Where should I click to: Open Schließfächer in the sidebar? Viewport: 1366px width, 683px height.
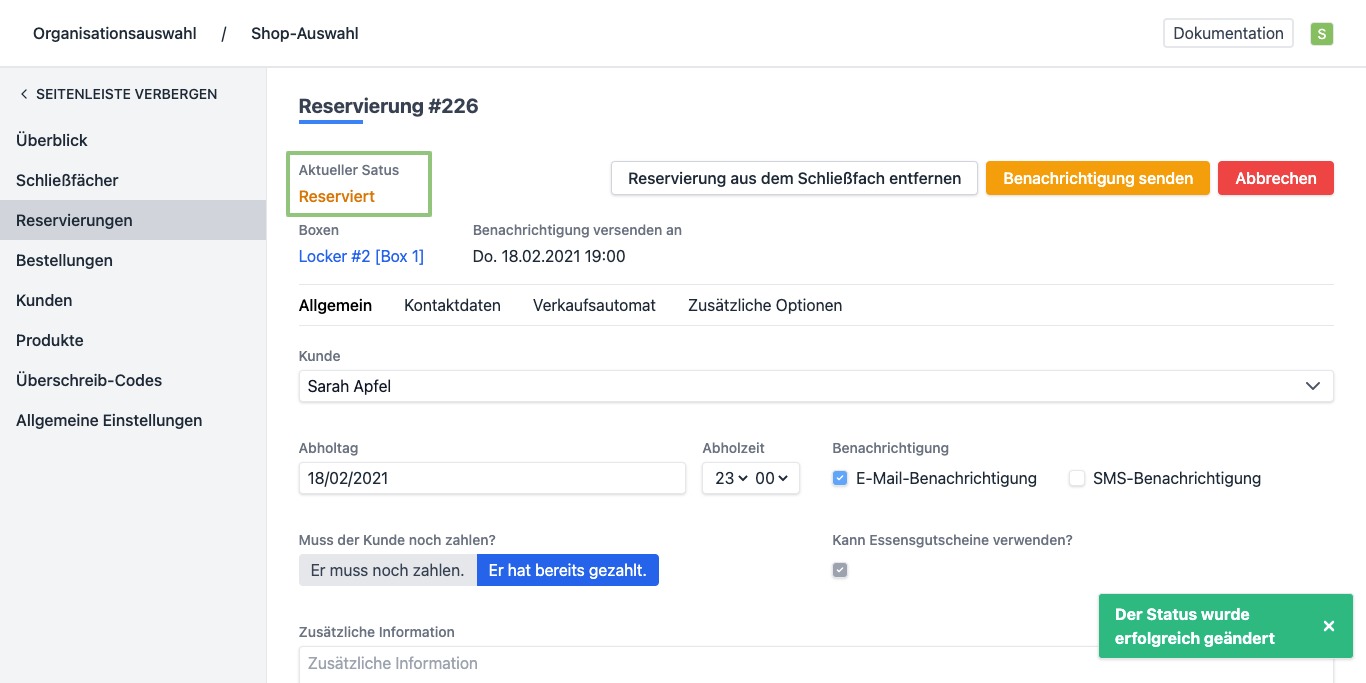pos(67,180)
